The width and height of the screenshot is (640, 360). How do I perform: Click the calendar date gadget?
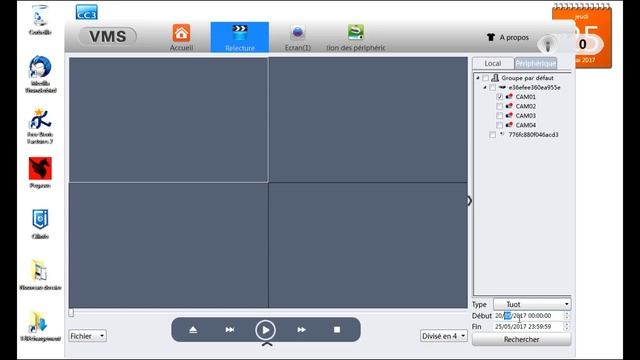point(582,36)
